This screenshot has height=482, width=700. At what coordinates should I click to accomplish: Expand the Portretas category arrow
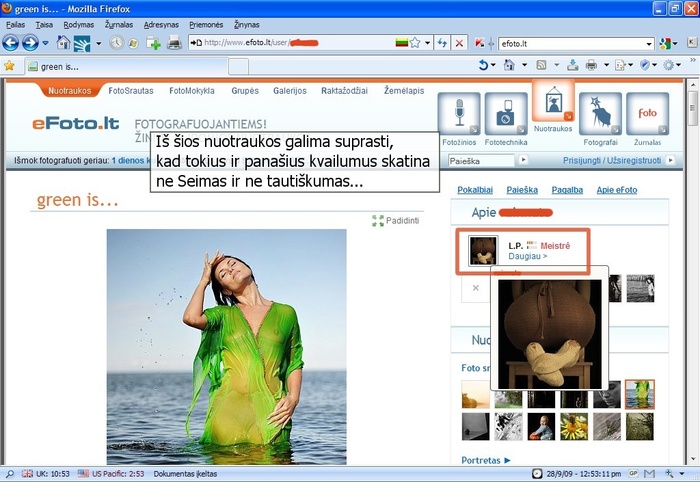pos(507,461)
